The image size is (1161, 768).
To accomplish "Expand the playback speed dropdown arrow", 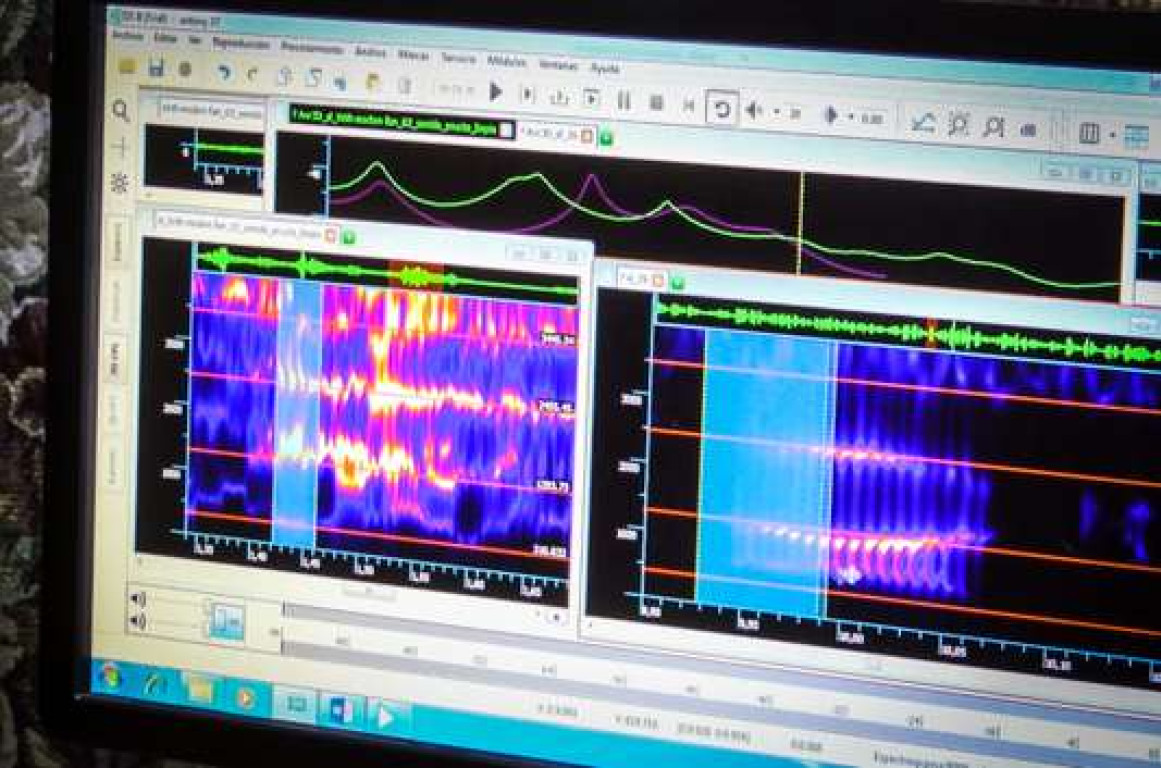I will click(851, 117).
